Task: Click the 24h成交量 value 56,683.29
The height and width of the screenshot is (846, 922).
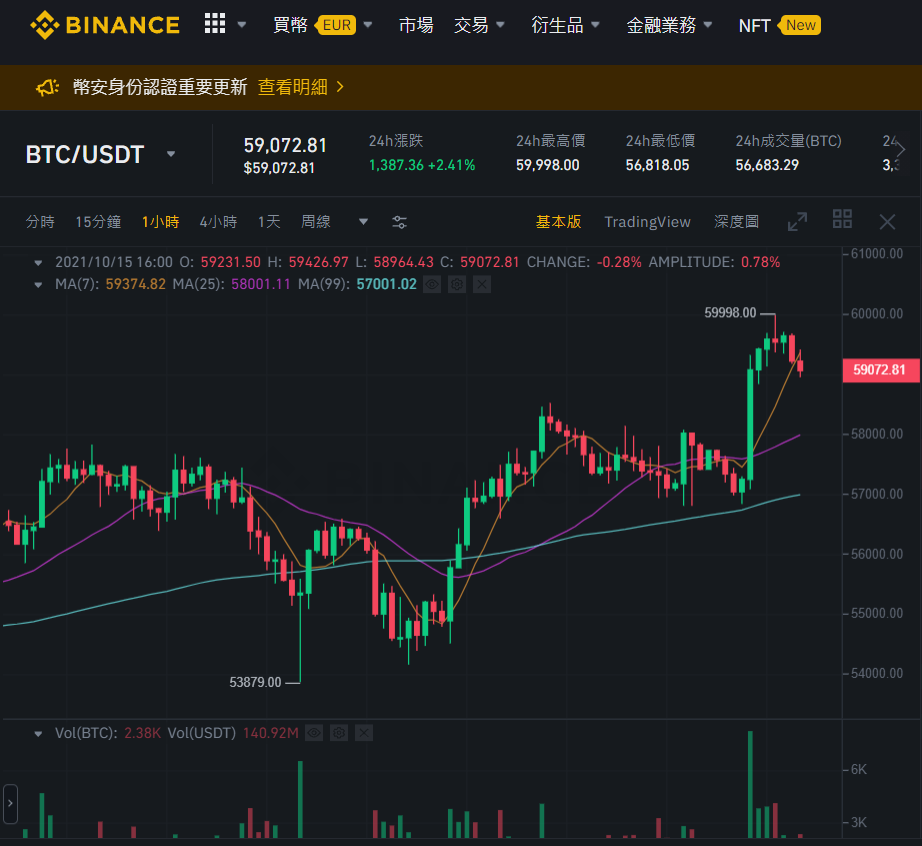Action: point(767,165)
